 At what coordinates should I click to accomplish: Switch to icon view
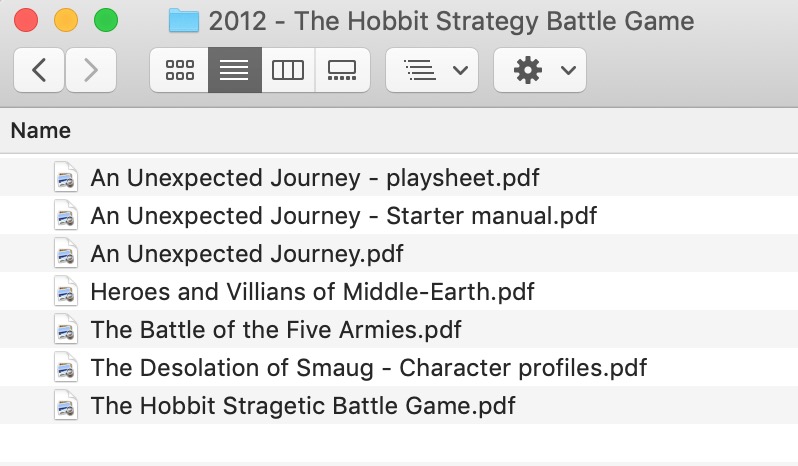coord(179,70)
